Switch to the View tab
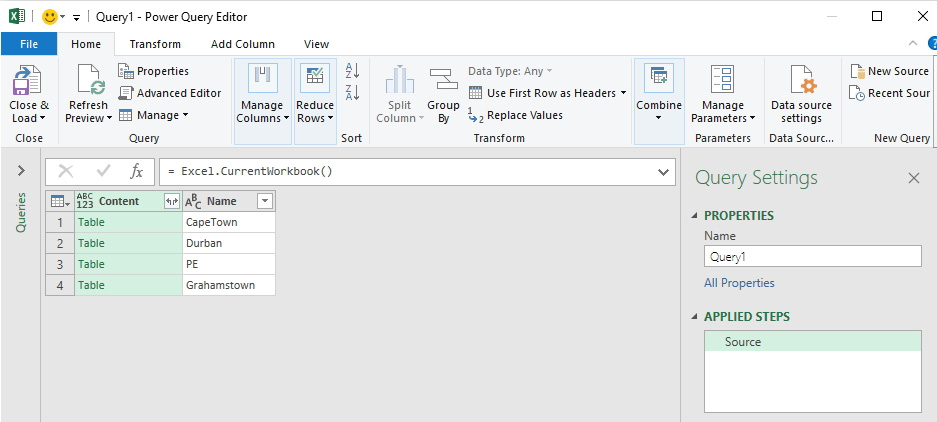The width and height of the screenshot is (937, 422). 316,44
